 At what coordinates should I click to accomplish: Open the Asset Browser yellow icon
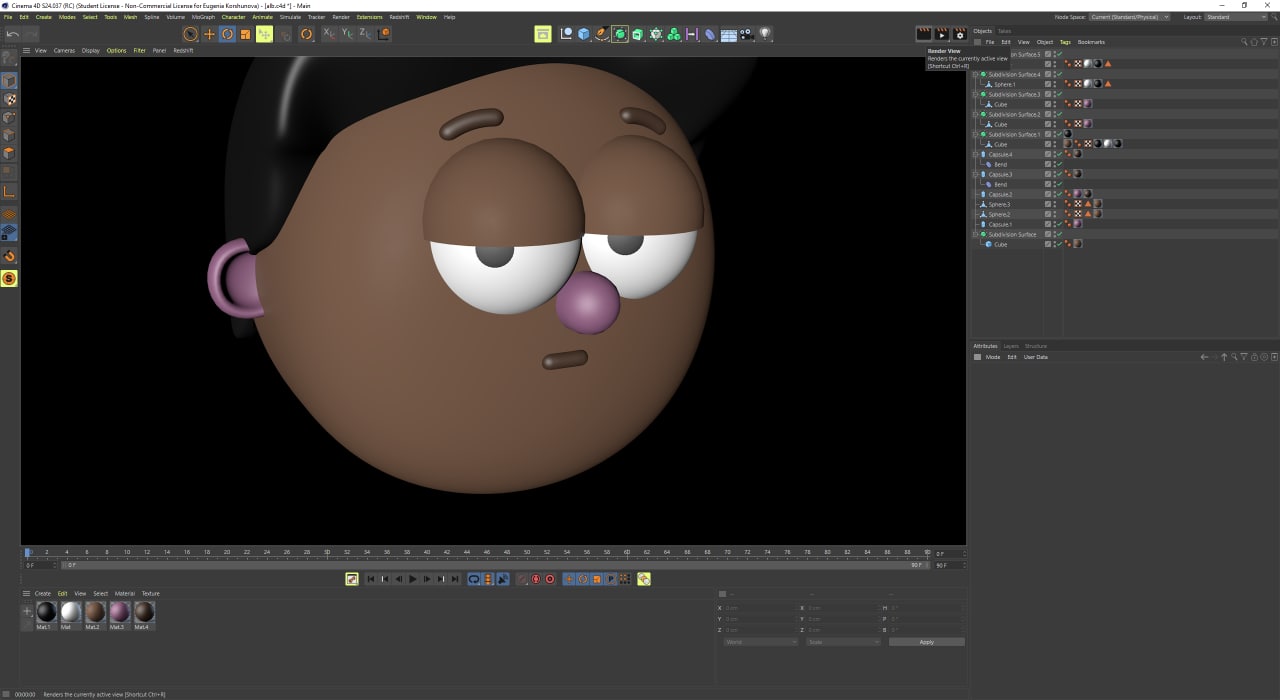tap(543, 34)
